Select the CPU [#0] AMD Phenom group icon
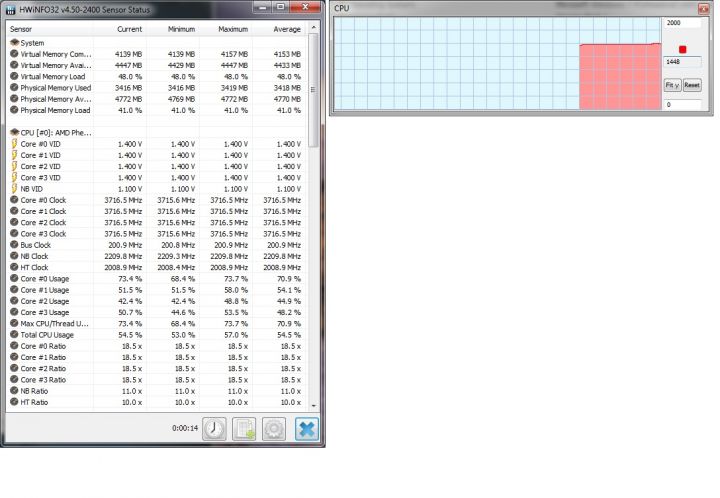This screenshot has height=498, width=720. pos(14,133)
